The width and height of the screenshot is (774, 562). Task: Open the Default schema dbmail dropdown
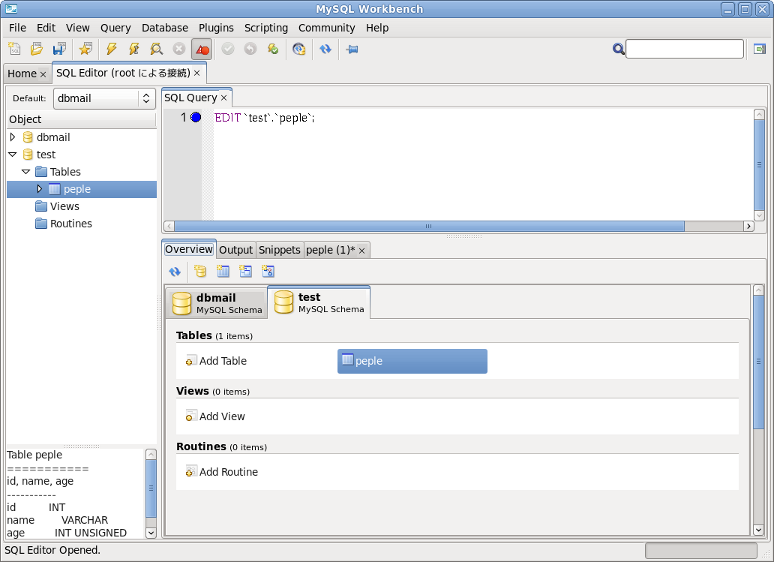[105, 98]
